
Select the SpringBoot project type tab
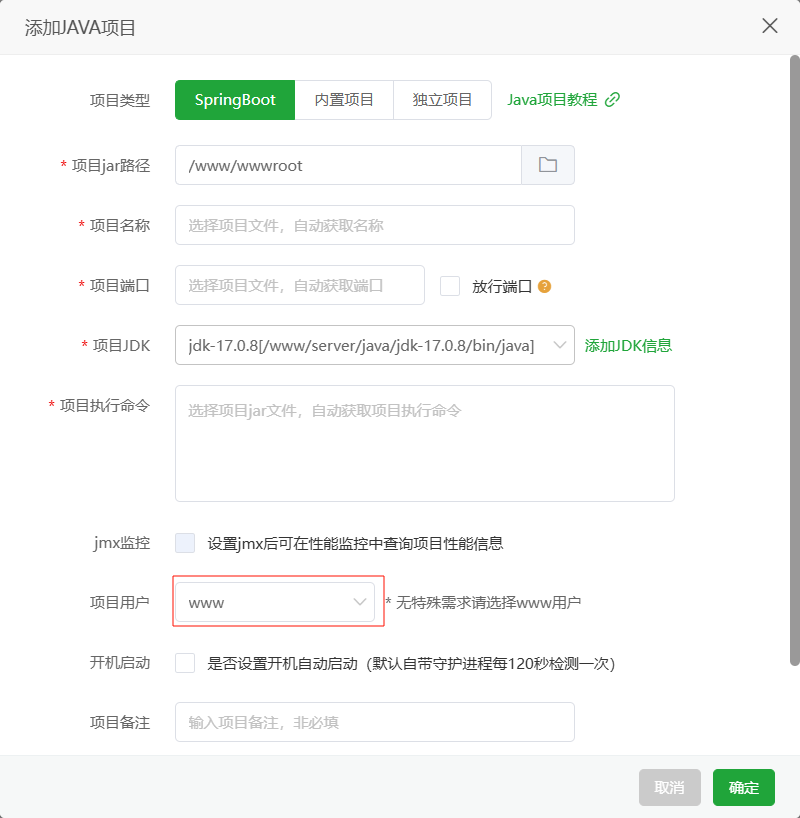click(x=235, y=100)
